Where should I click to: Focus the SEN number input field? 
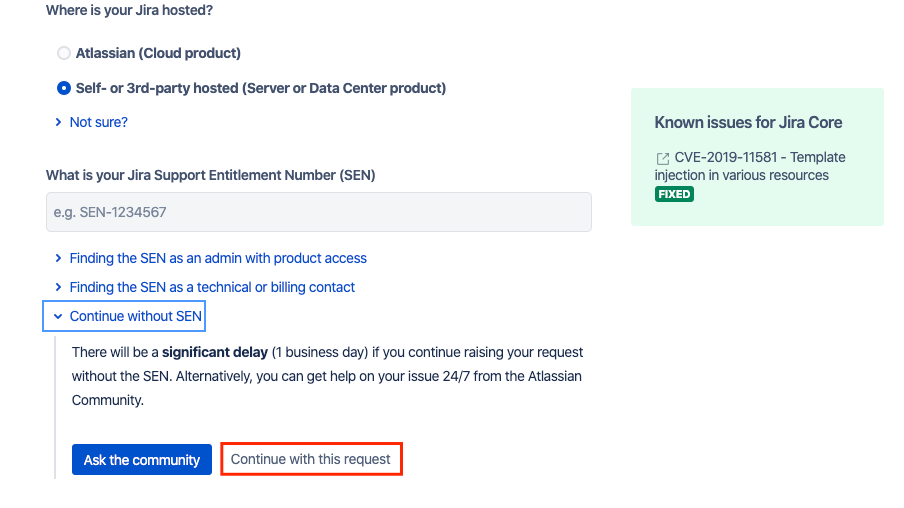(318, 212)
